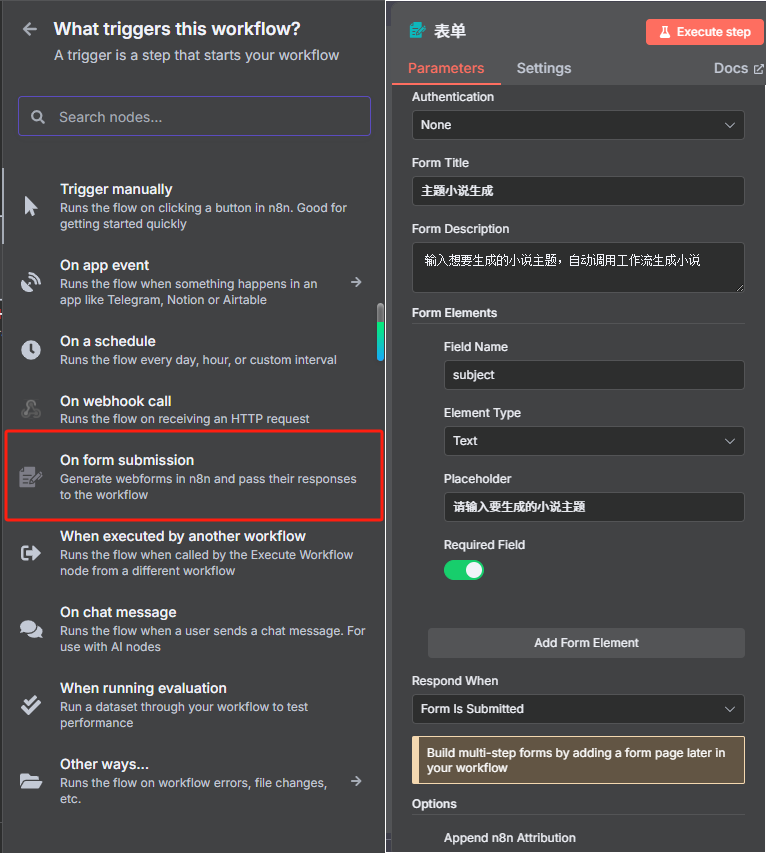The image size is (766, 853).
Task: Toggle the Required Field switch off
Action: pyautogui.click(x=464, y=570)
